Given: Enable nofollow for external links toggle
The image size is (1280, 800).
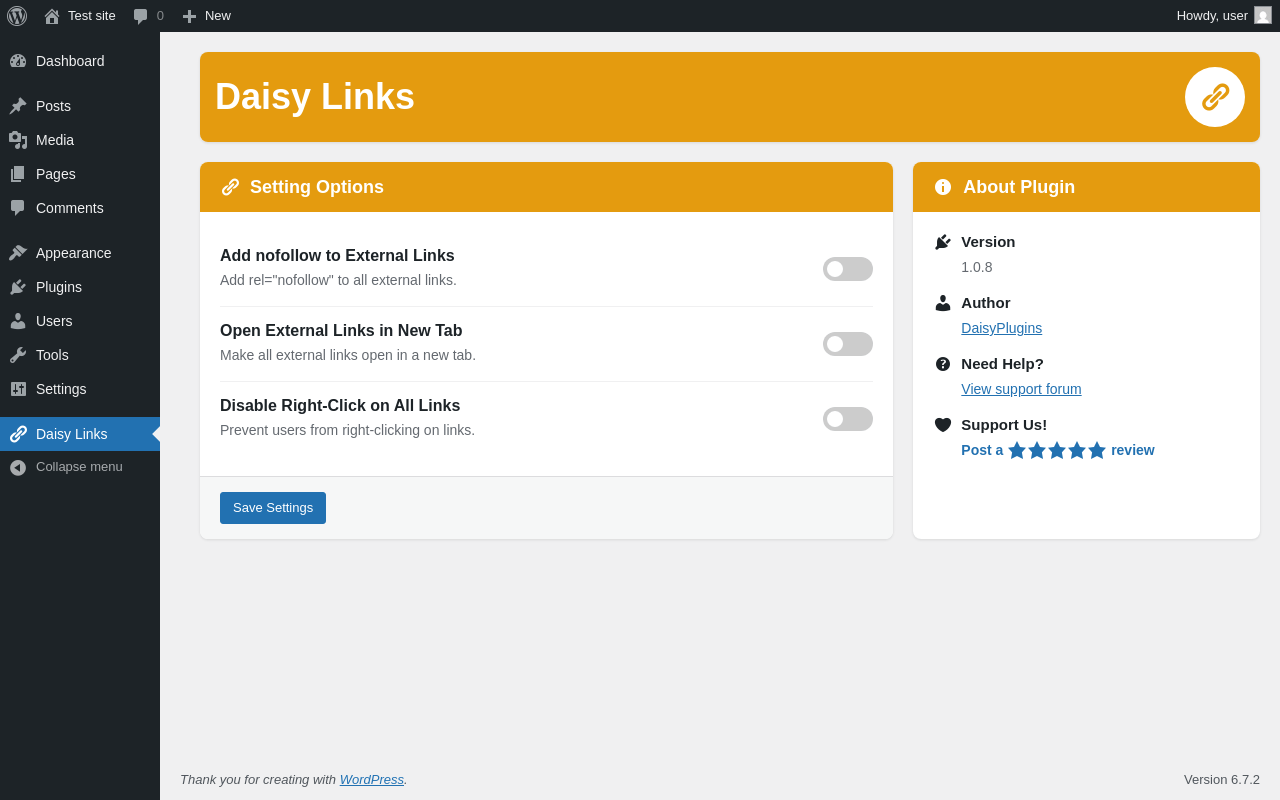Looking at the screenshot, I should [848, 269].
